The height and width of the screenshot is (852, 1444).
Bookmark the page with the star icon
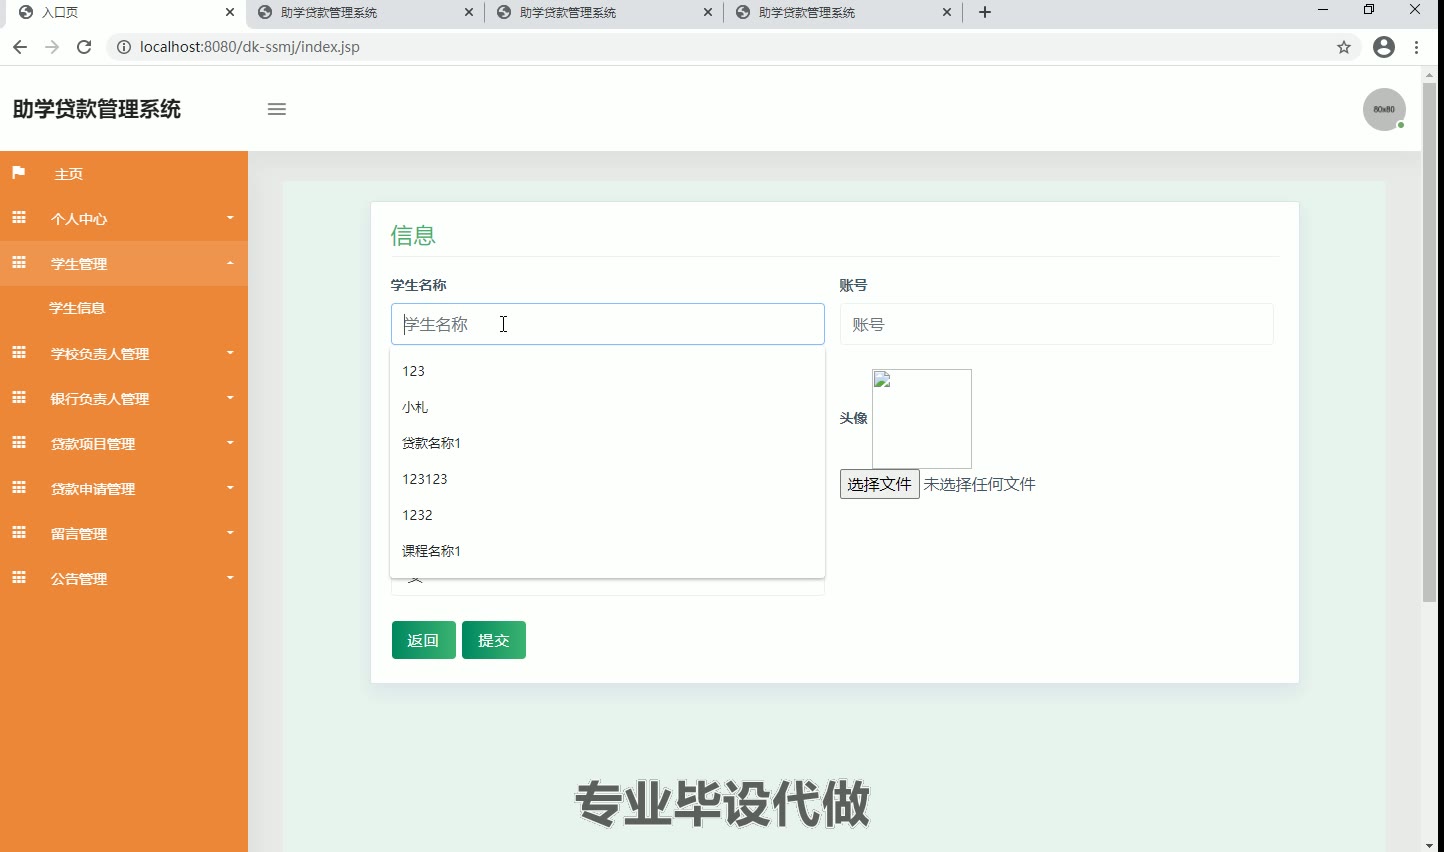click(1344, 47)
